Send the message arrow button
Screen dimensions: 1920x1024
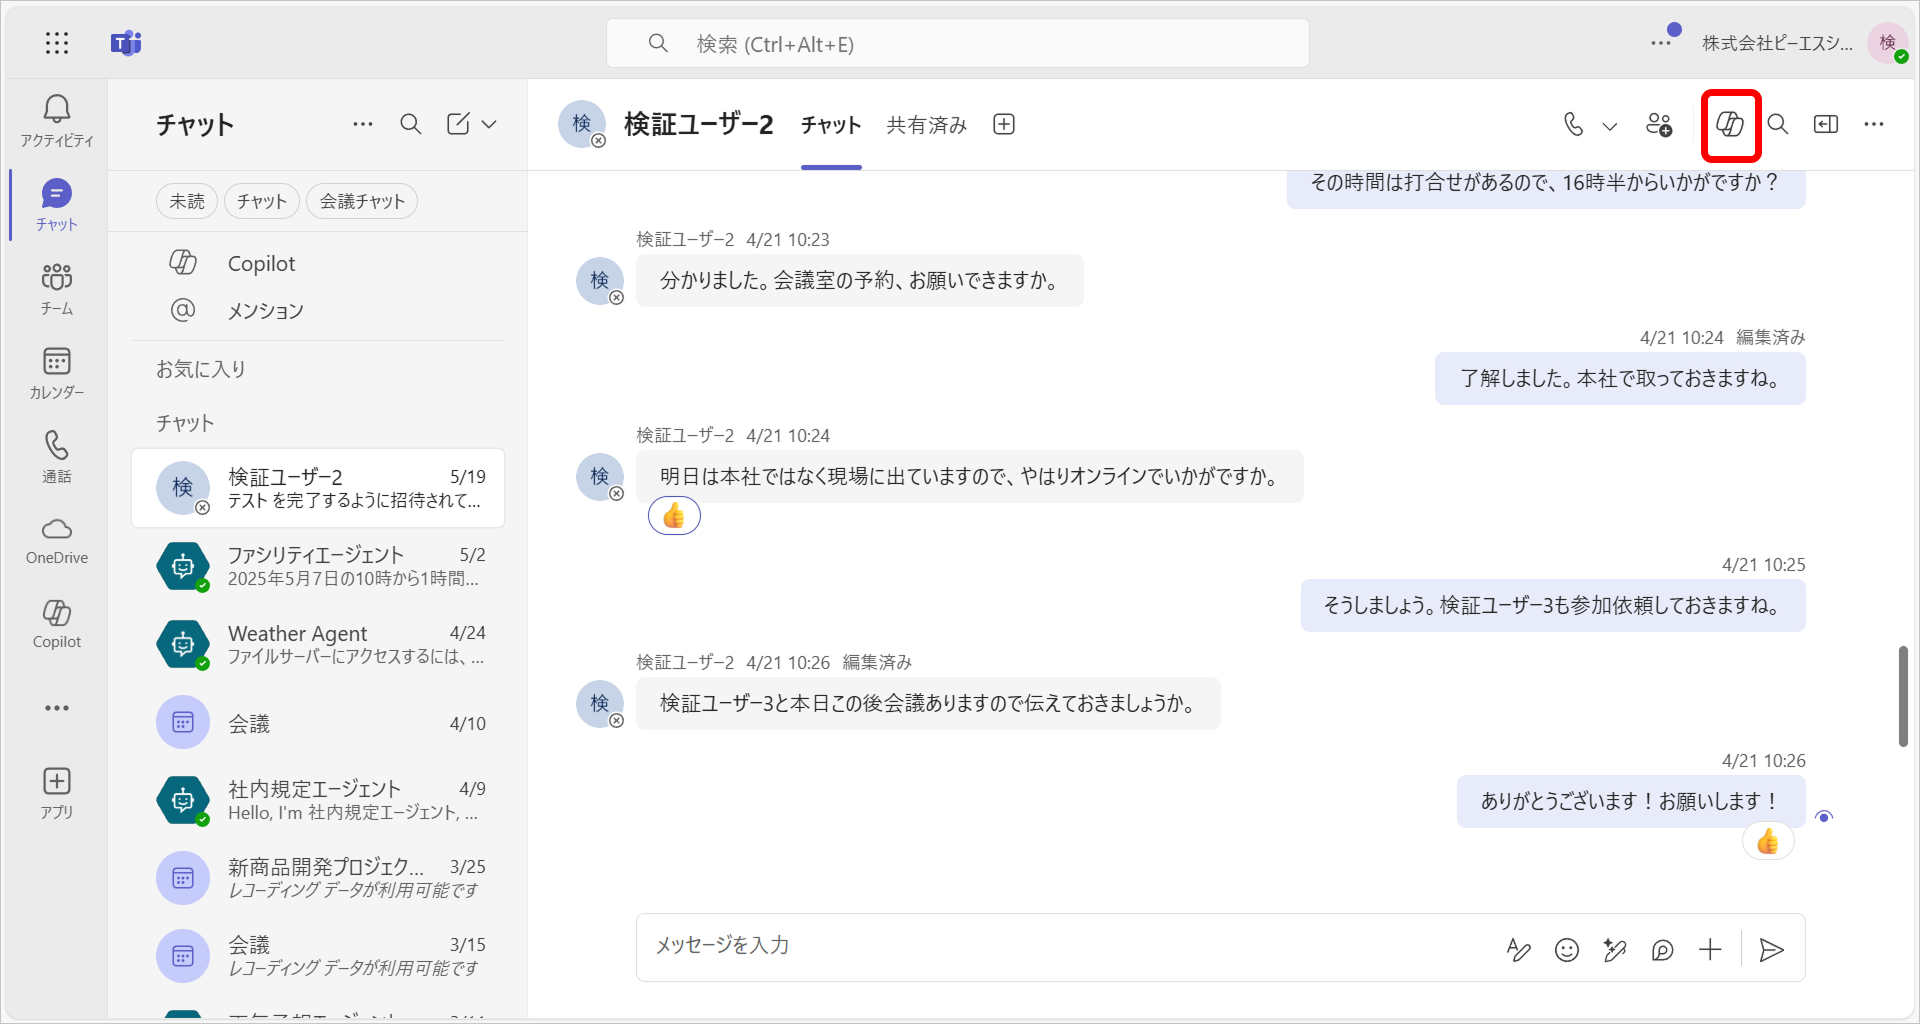tap(1771, 949)
